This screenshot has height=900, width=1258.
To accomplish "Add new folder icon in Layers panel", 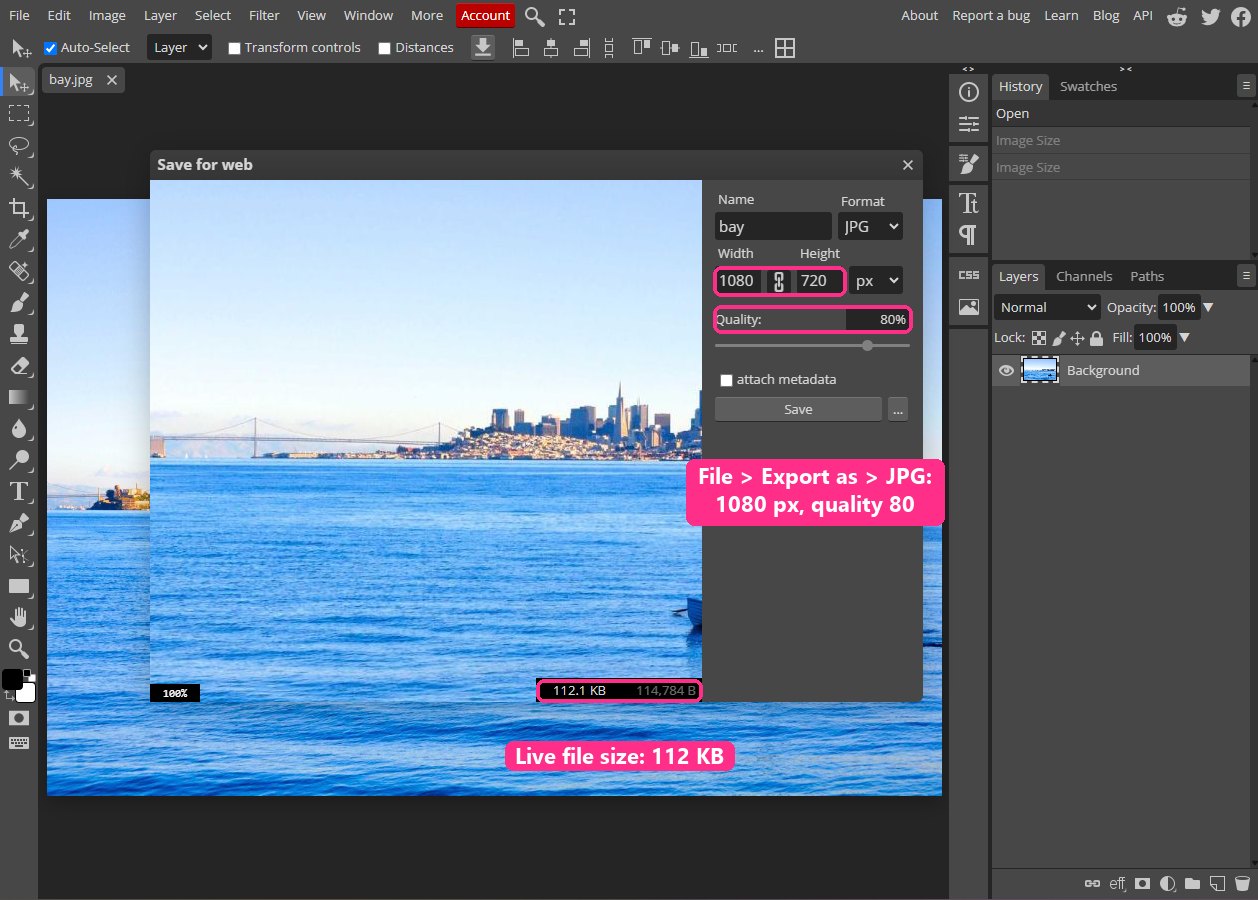I will 1192,884.
